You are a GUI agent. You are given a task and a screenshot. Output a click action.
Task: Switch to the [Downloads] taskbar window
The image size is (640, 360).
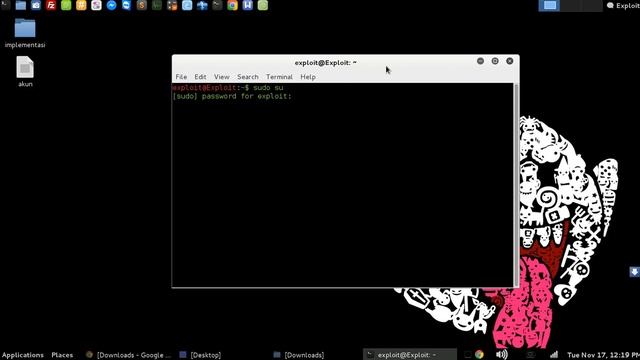pos(299,355)
